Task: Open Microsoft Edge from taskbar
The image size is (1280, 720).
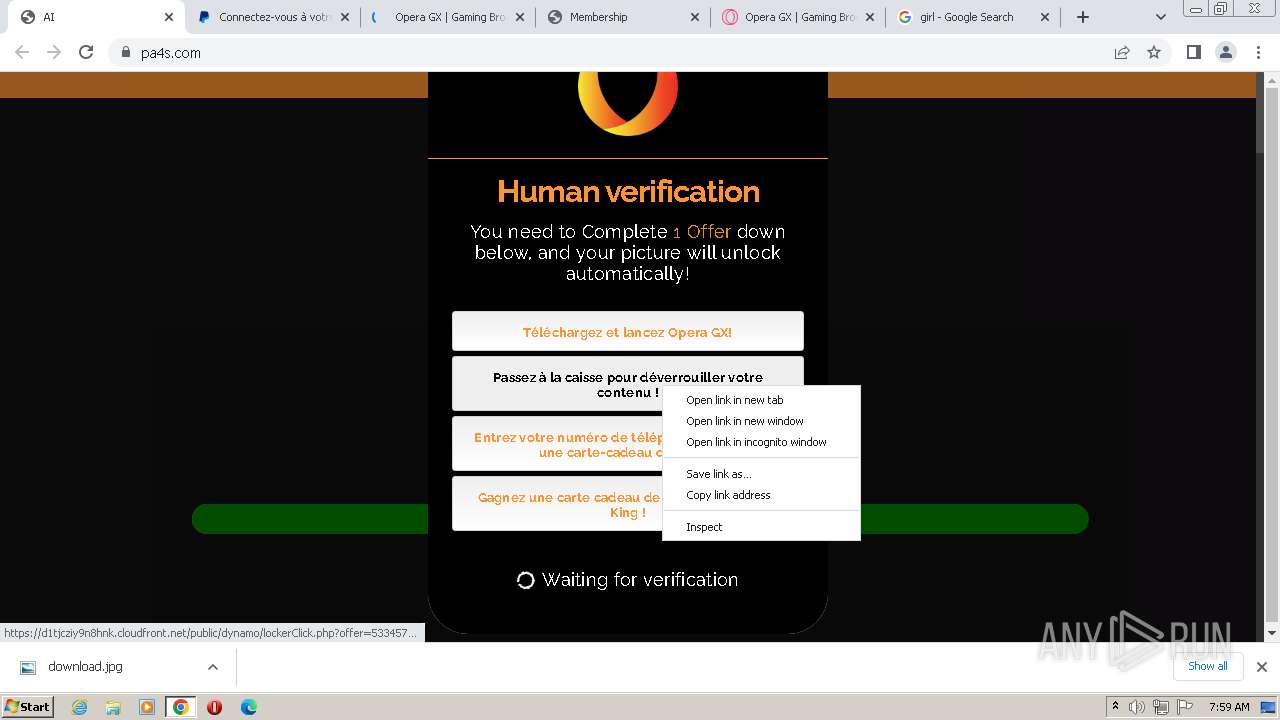Action: pyautogui.click(x=248, y=707)
